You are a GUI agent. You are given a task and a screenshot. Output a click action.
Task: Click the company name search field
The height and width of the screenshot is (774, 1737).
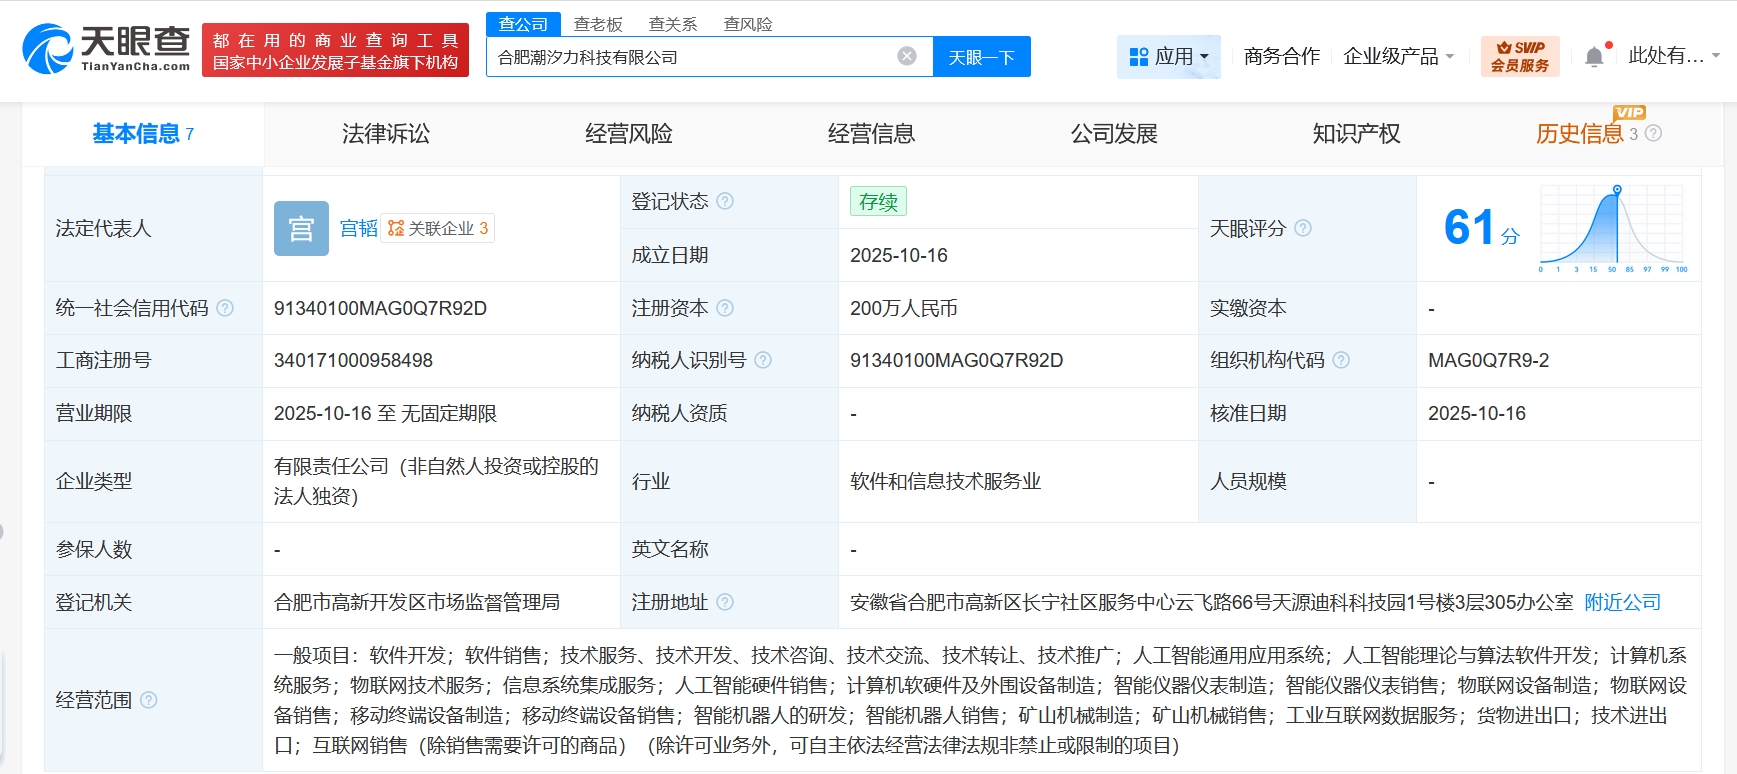[690, 57]
